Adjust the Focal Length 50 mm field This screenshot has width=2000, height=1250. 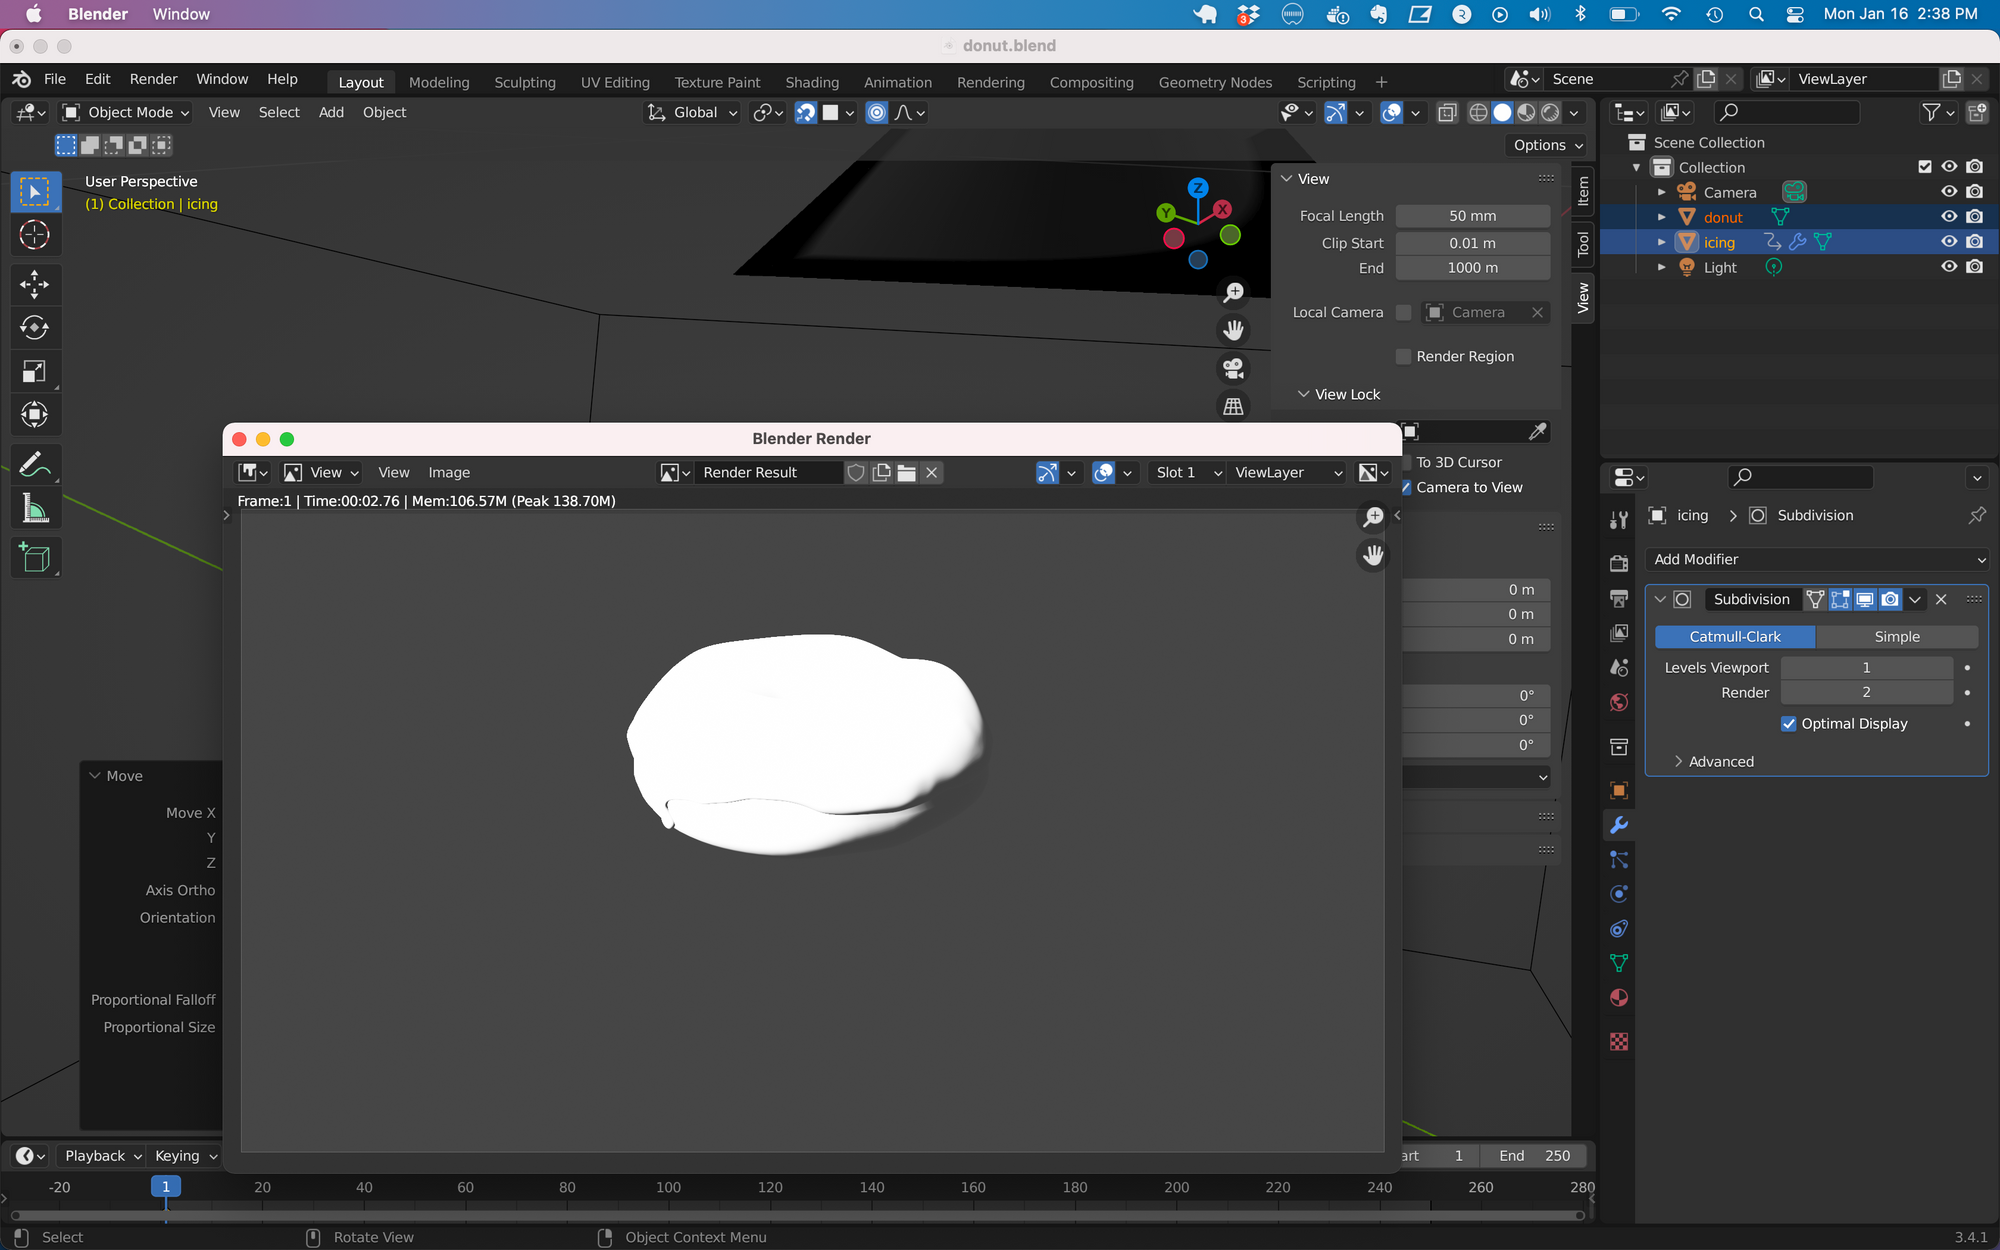[x=1472, y=216]
